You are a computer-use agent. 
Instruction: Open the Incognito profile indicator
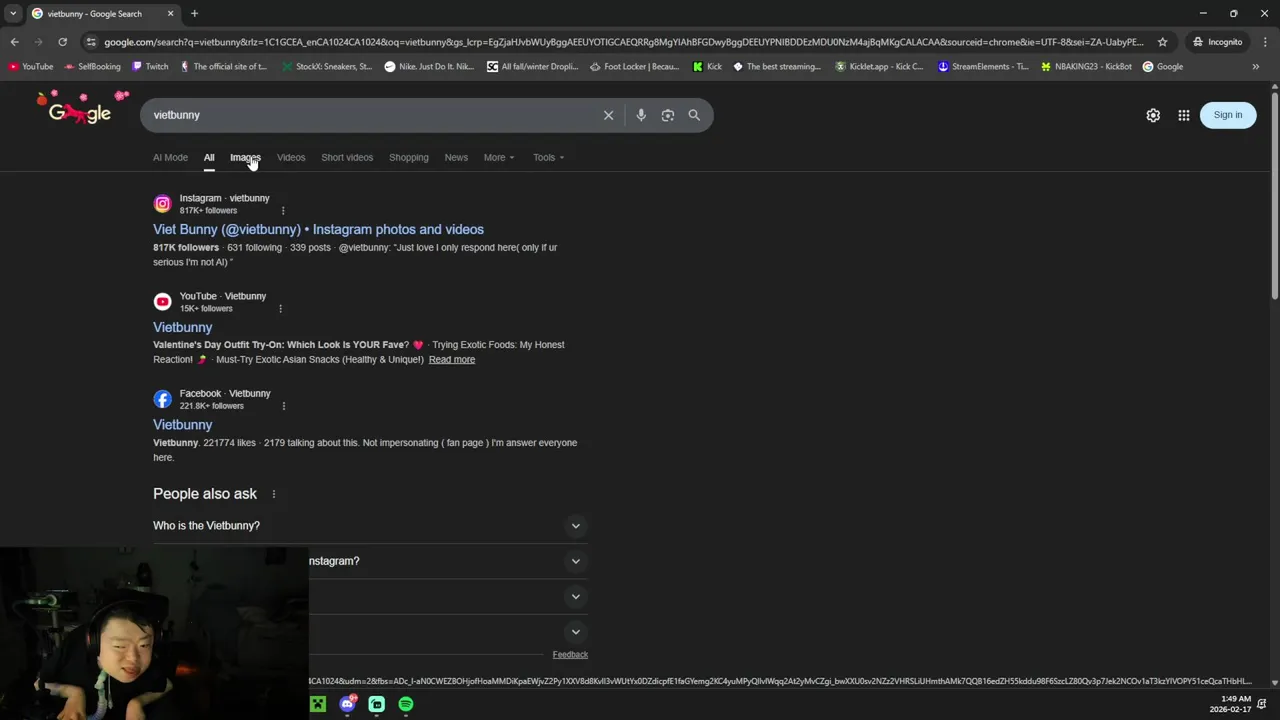pyautogui.click(x=1217, y=42)
